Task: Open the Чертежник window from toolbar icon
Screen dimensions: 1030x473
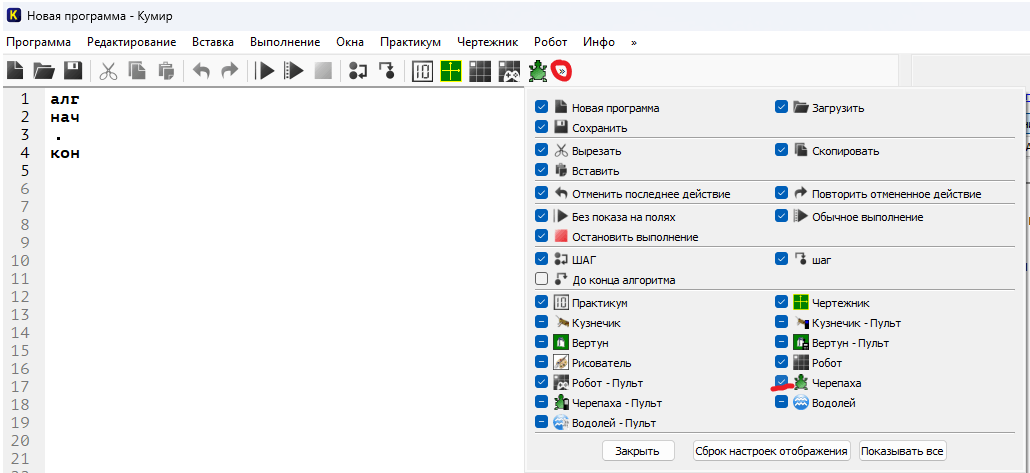Action: coord(451,71)
